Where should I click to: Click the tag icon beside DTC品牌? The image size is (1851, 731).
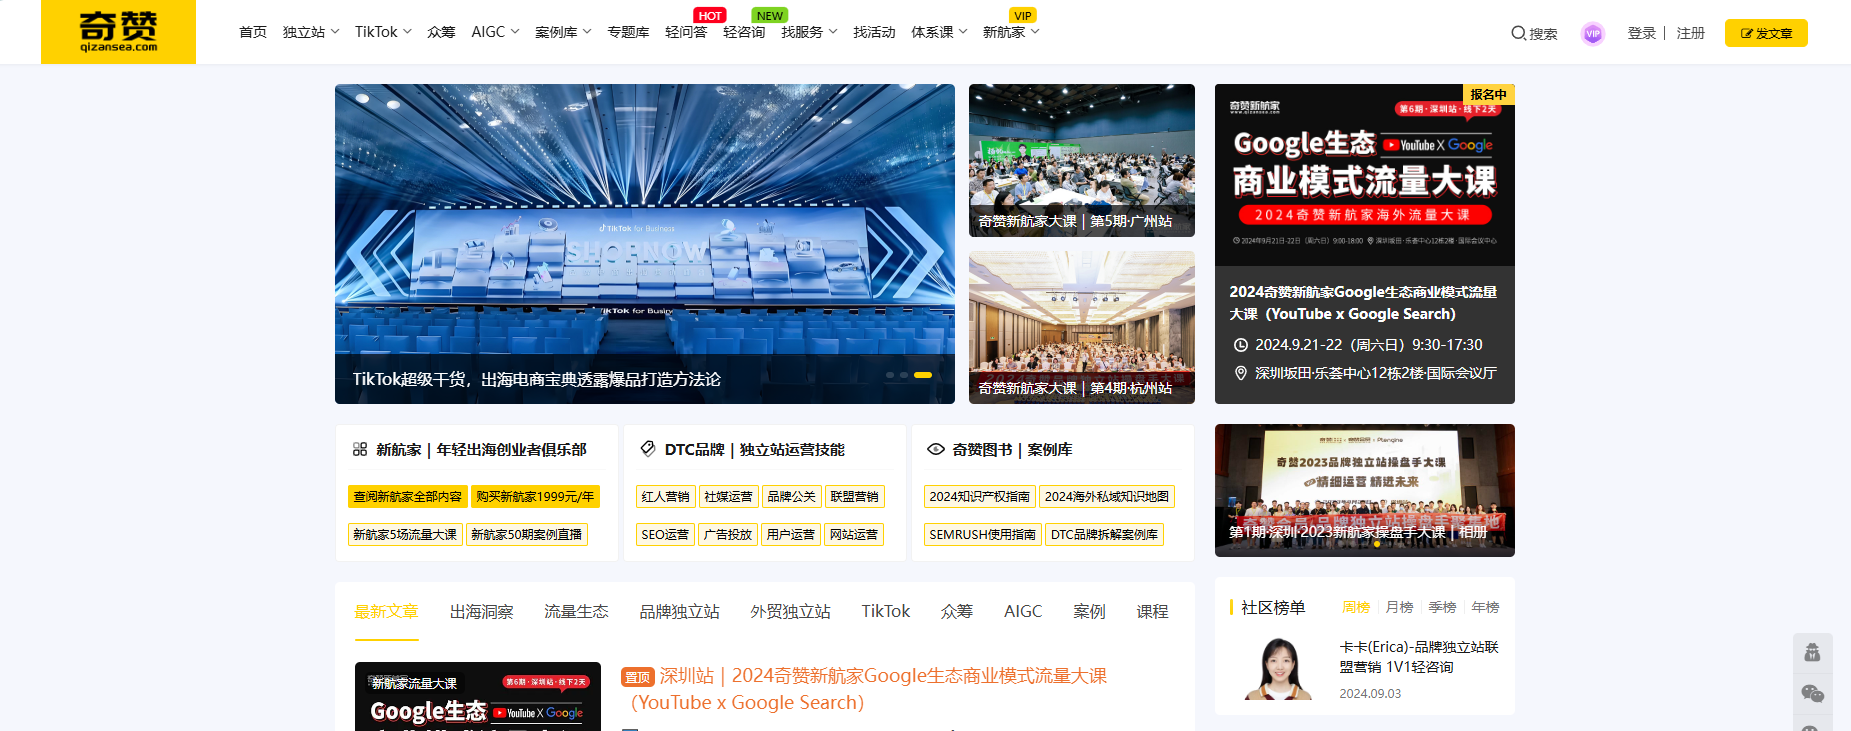(x=648, y=450)
